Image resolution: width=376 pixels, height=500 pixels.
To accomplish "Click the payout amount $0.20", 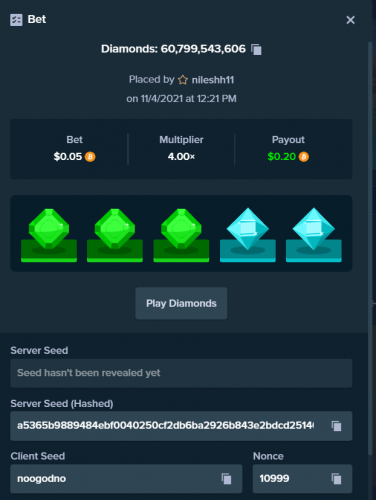I will pyautogui.click(x=282, y=156).
